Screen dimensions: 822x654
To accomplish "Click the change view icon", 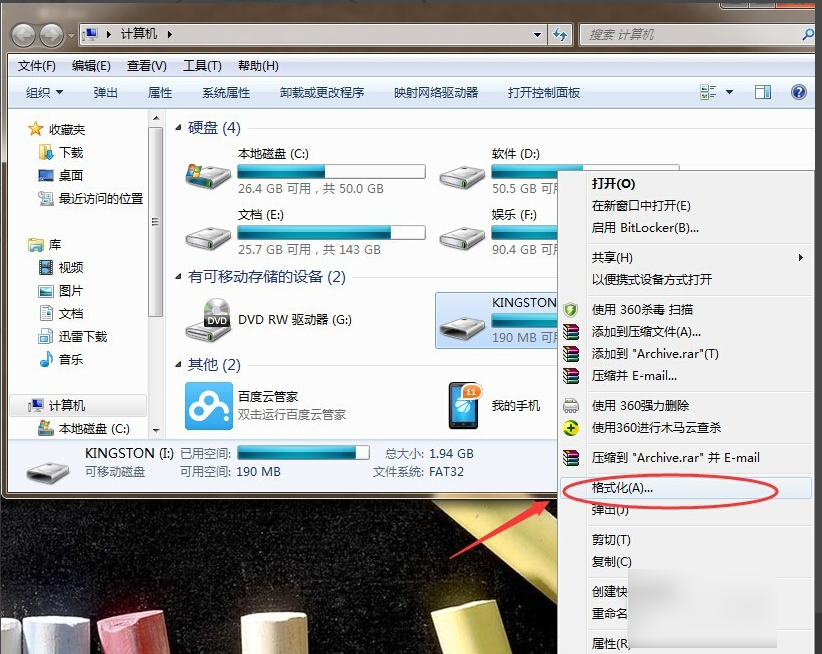I will [x=708, y=92].
